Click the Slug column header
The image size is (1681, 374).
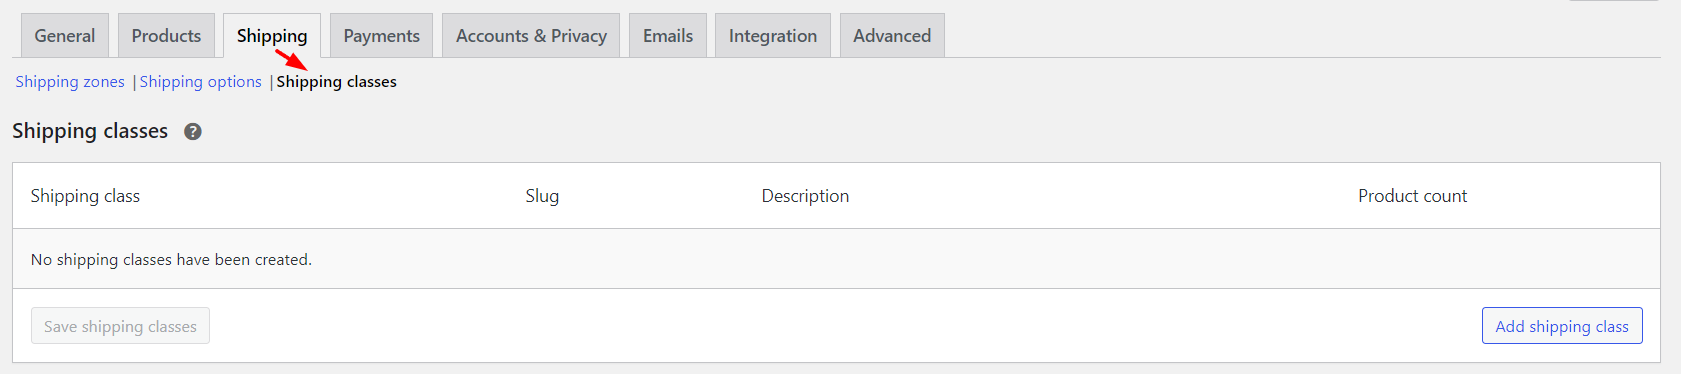point(542,196)
